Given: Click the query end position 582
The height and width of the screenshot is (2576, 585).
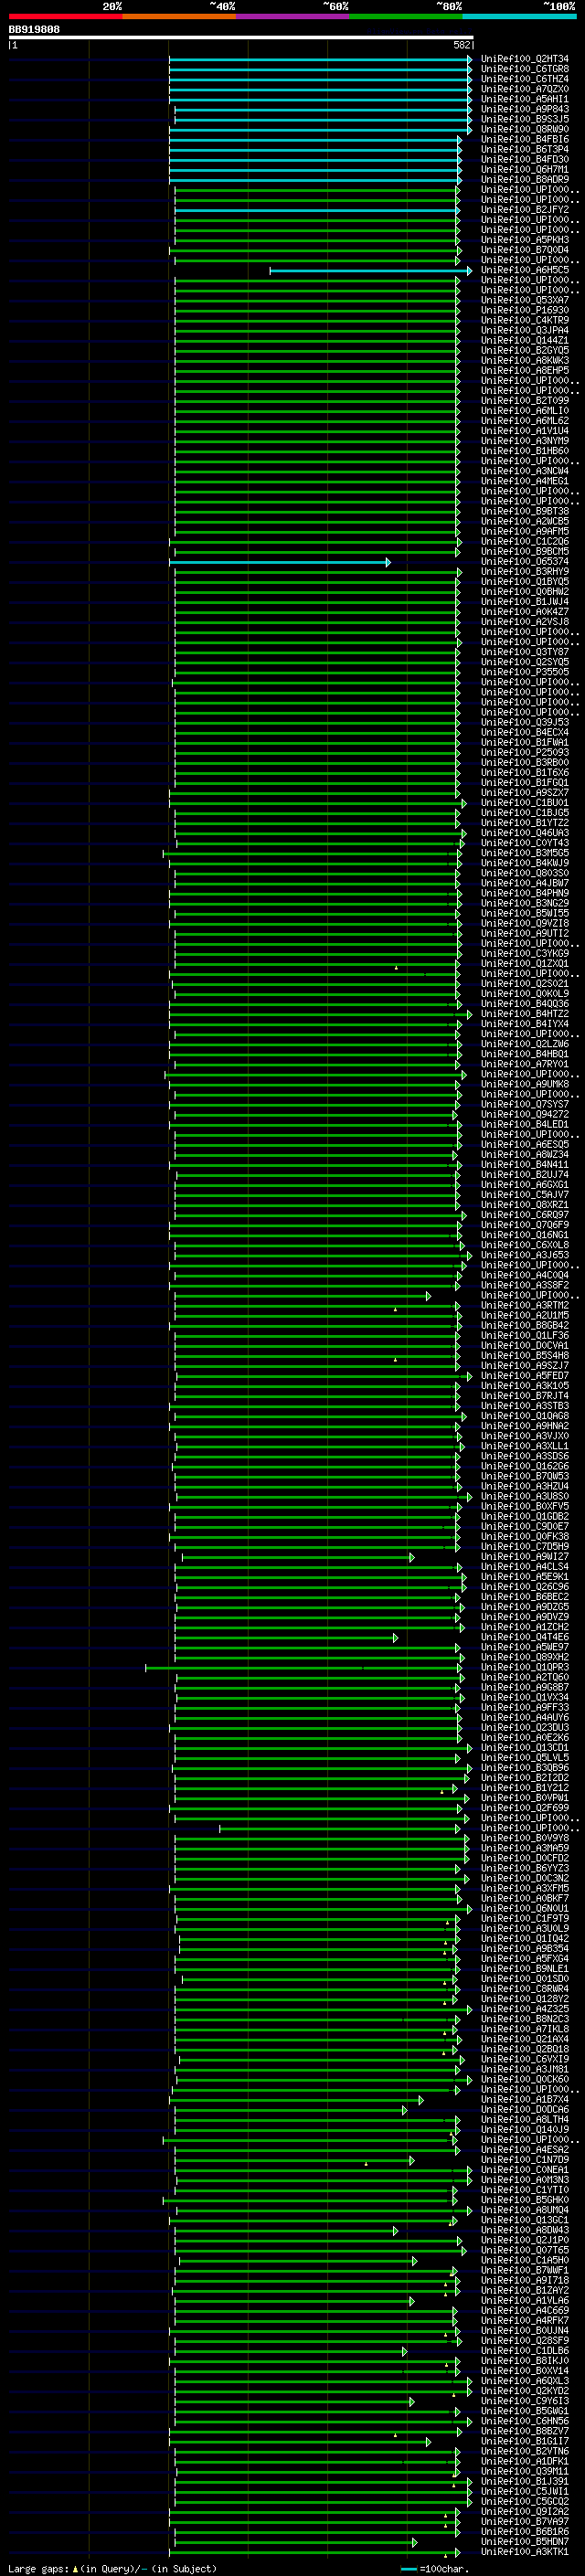Looking at the screenshot, I should (x=462, y=45).
